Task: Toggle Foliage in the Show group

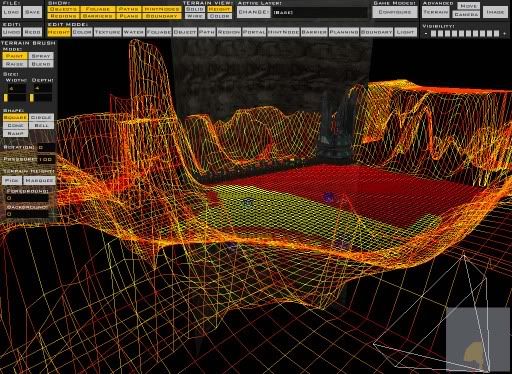Action: pos(98,9)
